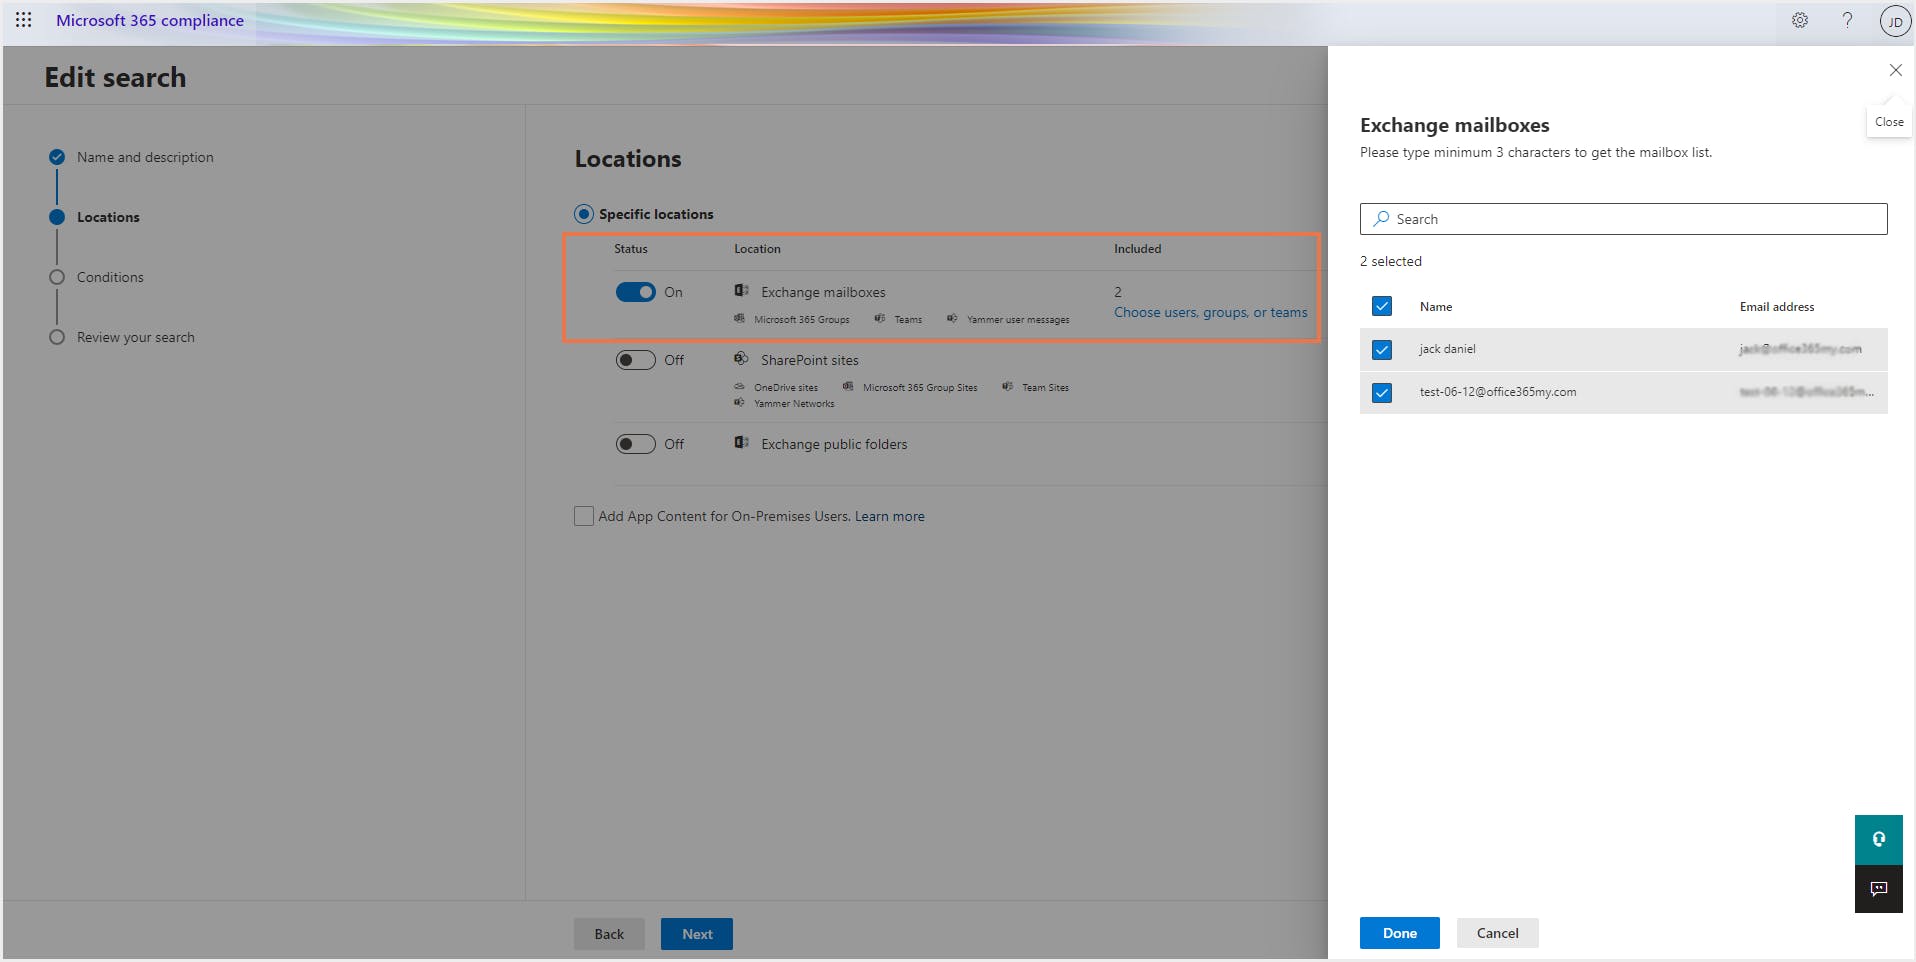Open the app launcher waffle icon
The width and height of the screenshot is (1916, 962).
(x=23, y=20)
